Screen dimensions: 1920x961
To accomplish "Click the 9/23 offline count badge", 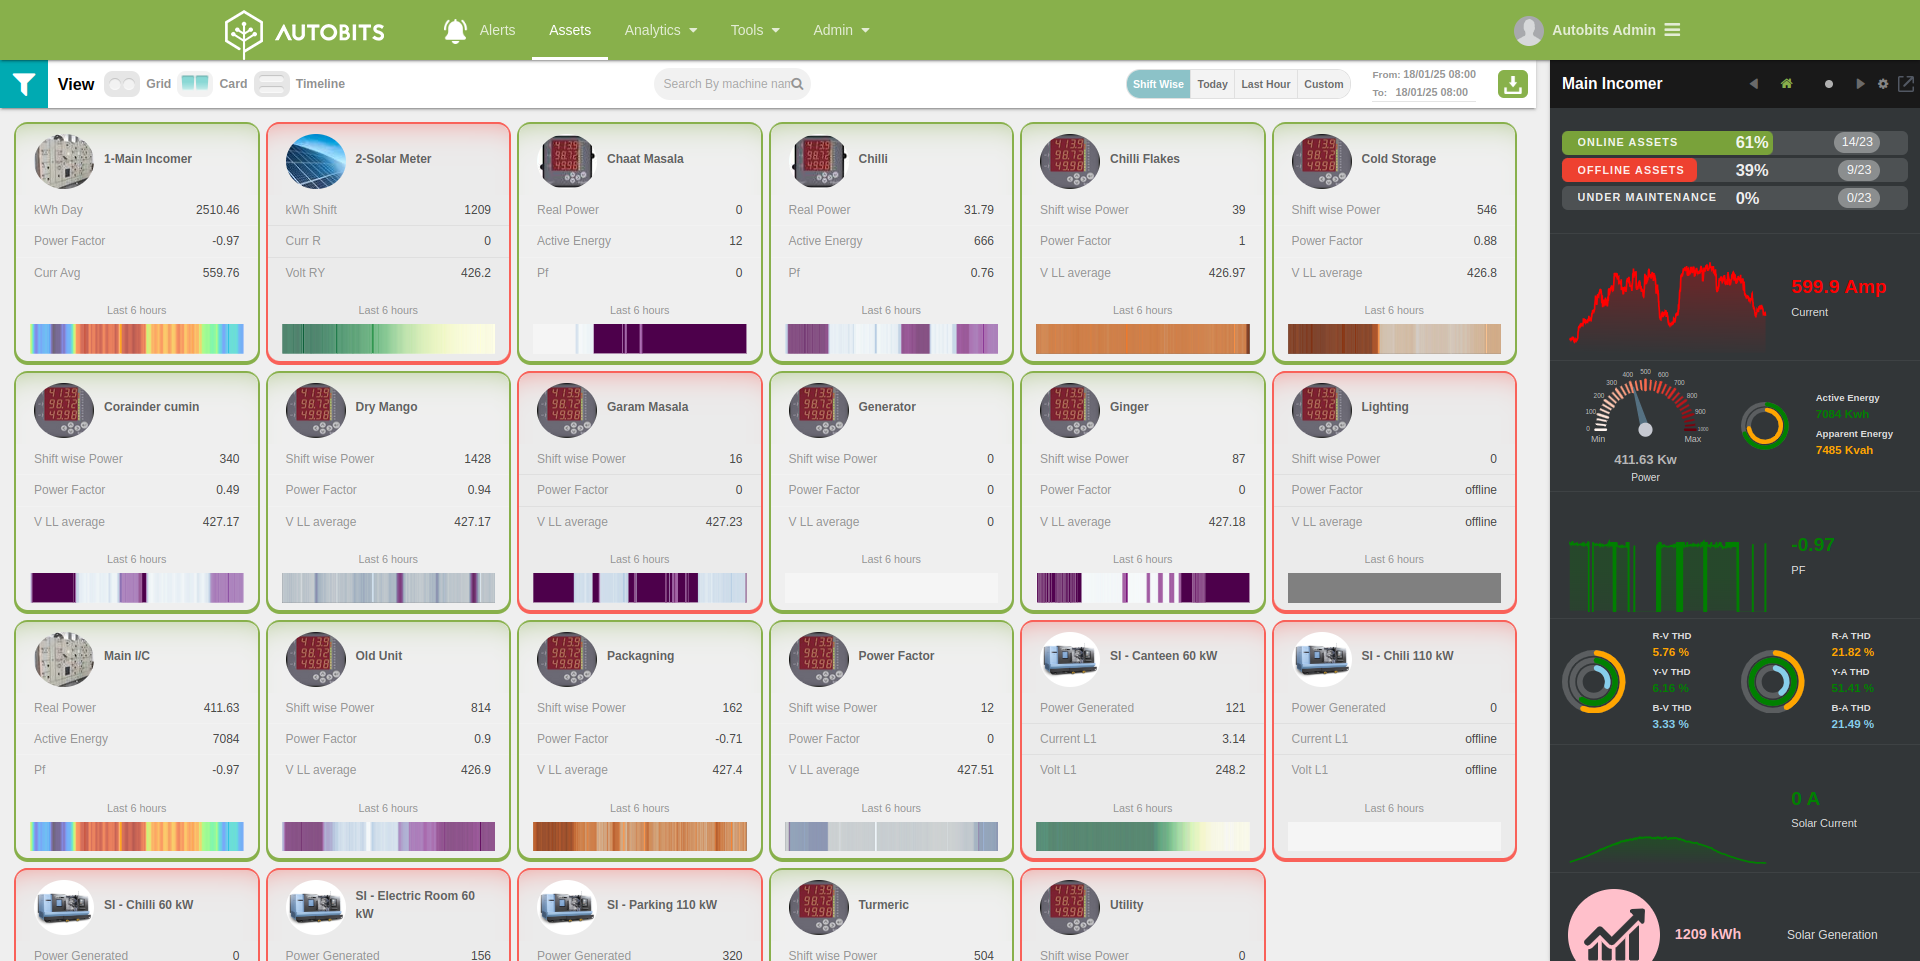I will pyautogui.click(x=1859, y=170).
